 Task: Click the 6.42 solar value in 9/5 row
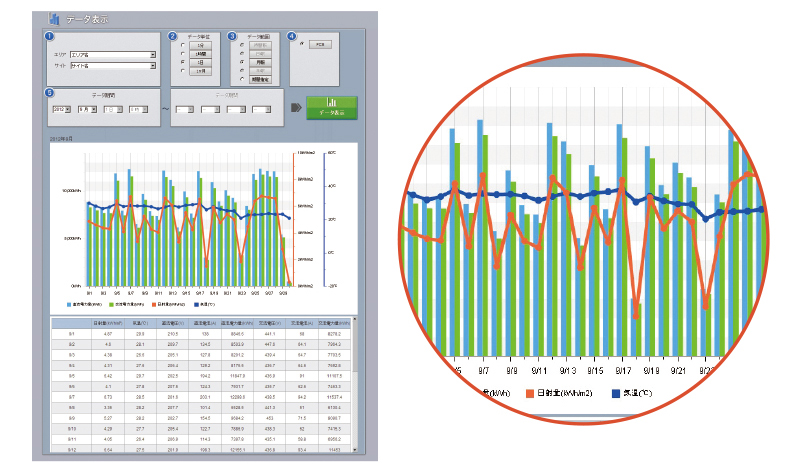tap(108, 376)
